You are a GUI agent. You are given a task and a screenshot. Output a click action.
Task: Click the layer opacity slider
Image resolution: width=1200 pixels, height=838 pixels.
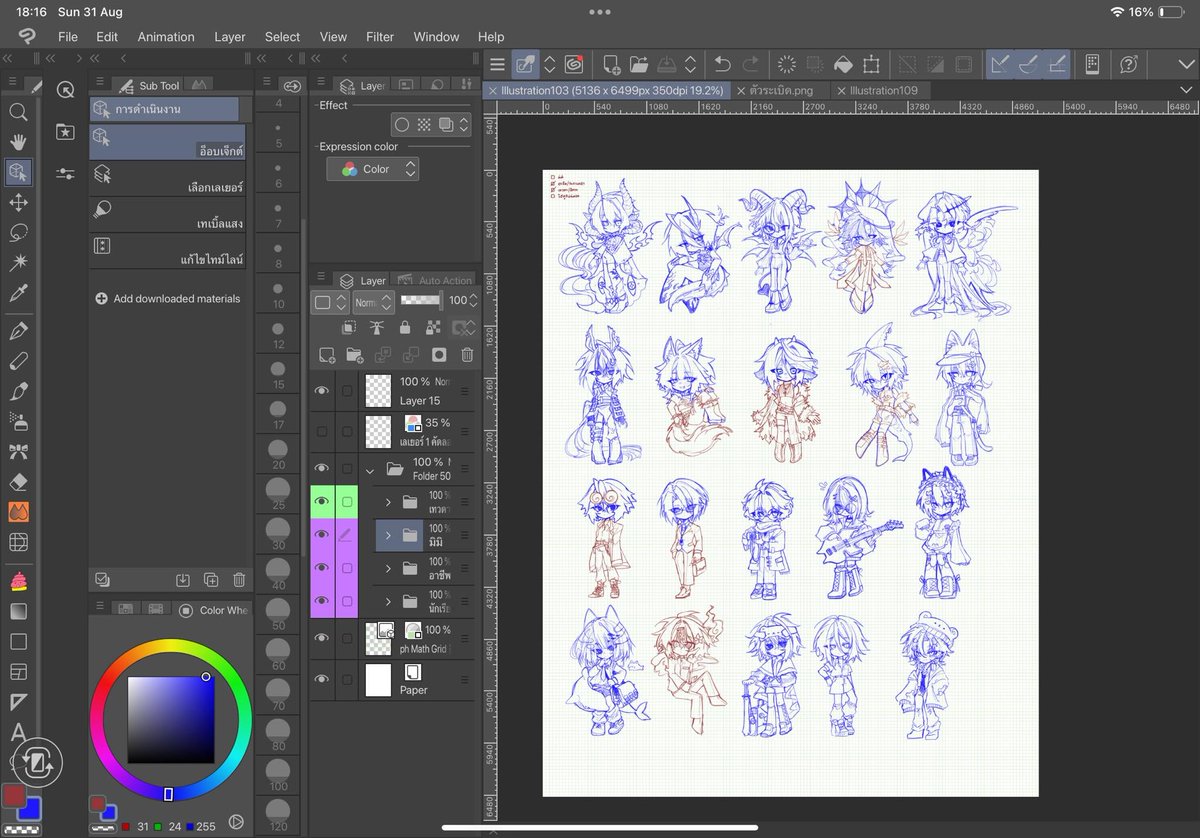(x=421, y=300)
